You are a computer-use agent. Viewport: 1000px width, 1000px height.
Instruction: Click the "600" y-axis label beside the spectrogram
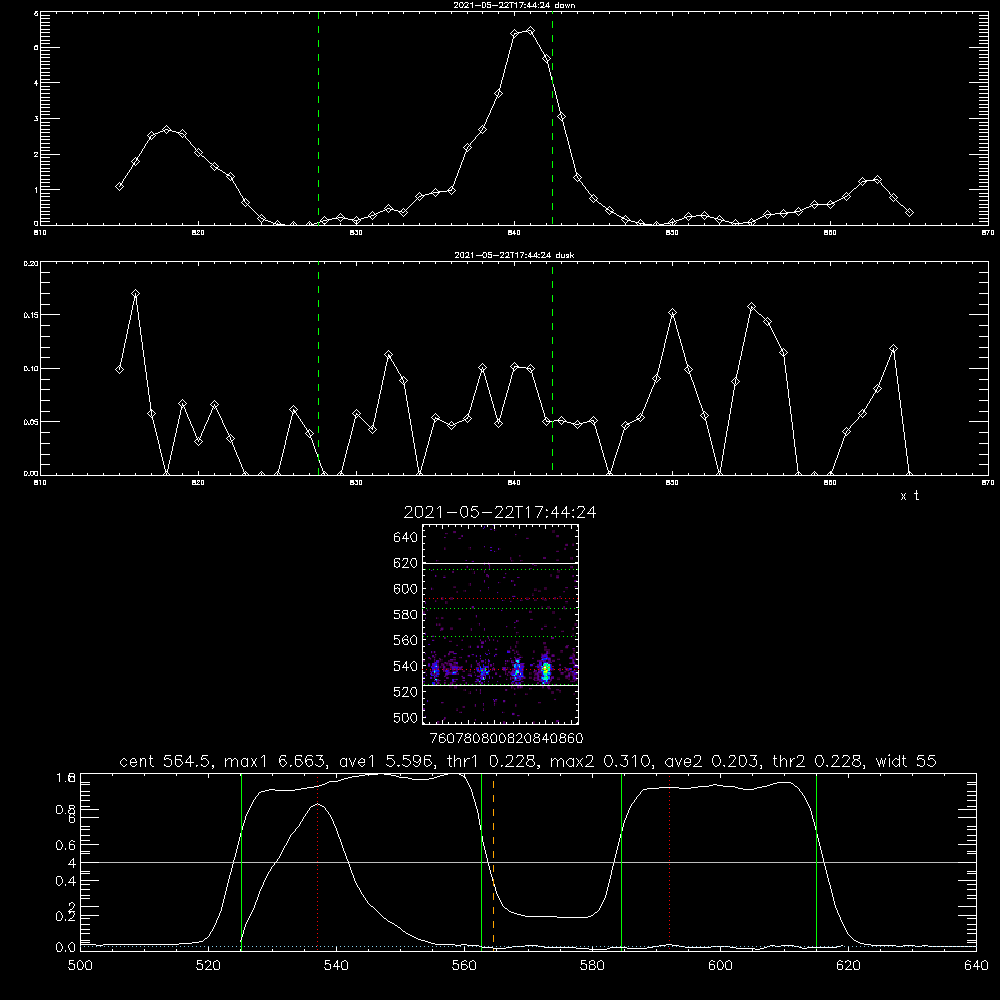[x=406, y=589]
